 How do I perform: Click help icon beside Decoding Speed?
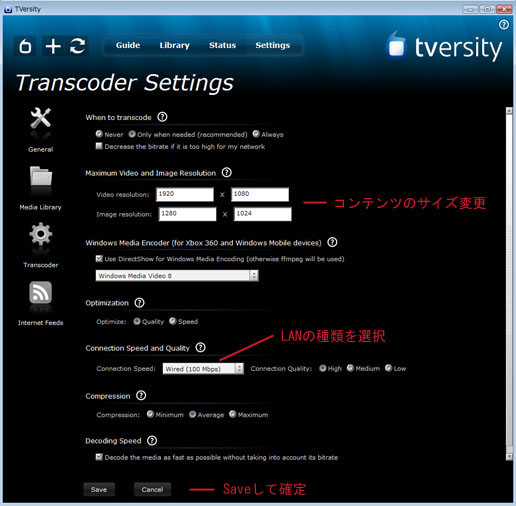click(152, 441)
